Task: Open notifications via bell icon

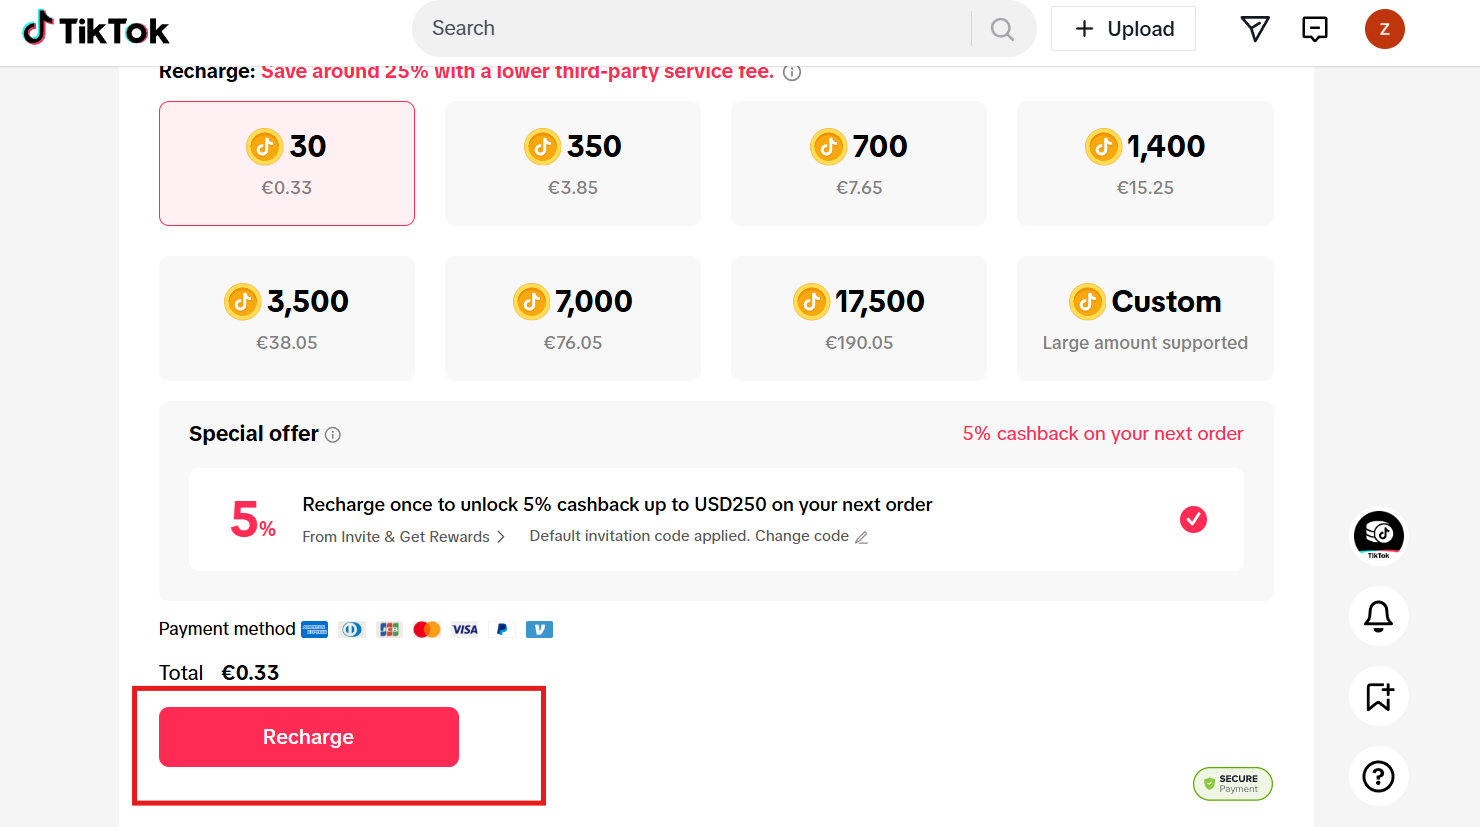Action: pos(1378,616)
